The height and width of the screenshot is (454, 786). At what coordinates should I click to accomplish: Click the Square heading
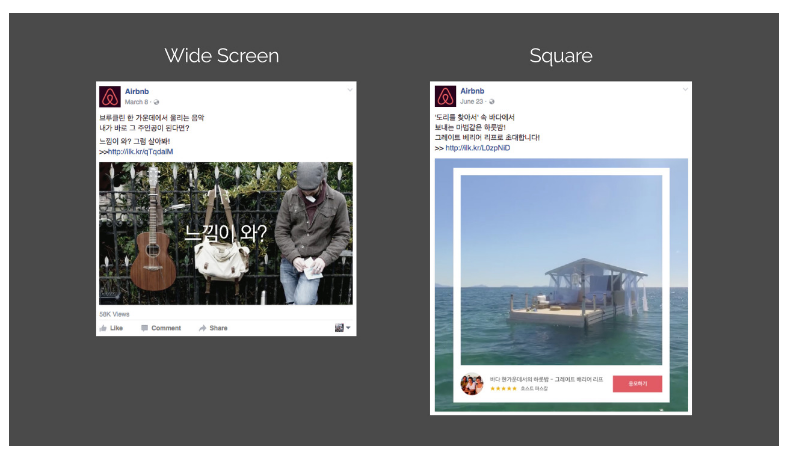[561, 56]
